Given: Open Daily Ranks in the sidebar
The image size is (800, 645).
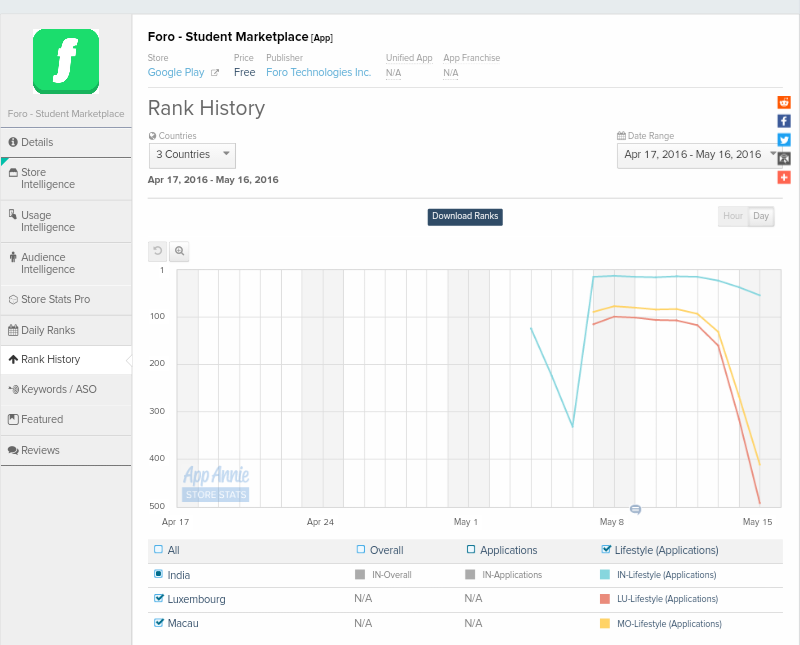Looking at the screenshot, I should [47, 330].
